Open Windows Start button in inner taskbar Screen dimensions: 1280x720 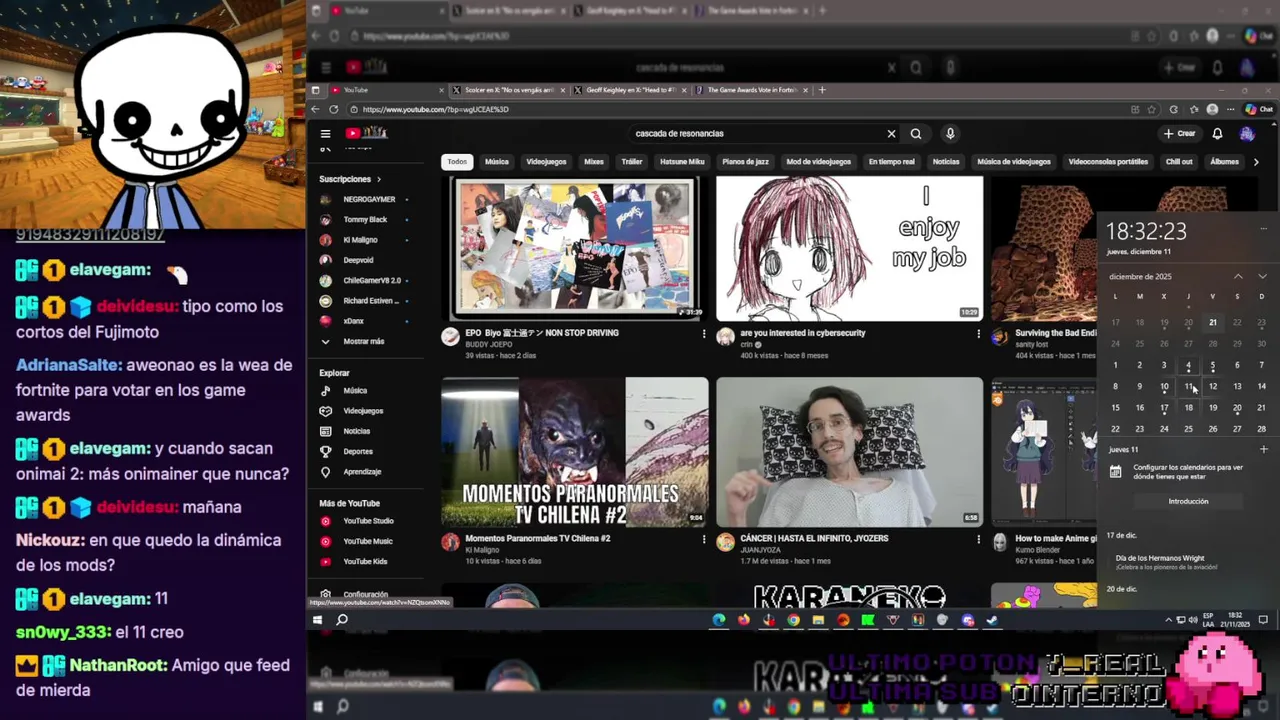pos(317,620)
